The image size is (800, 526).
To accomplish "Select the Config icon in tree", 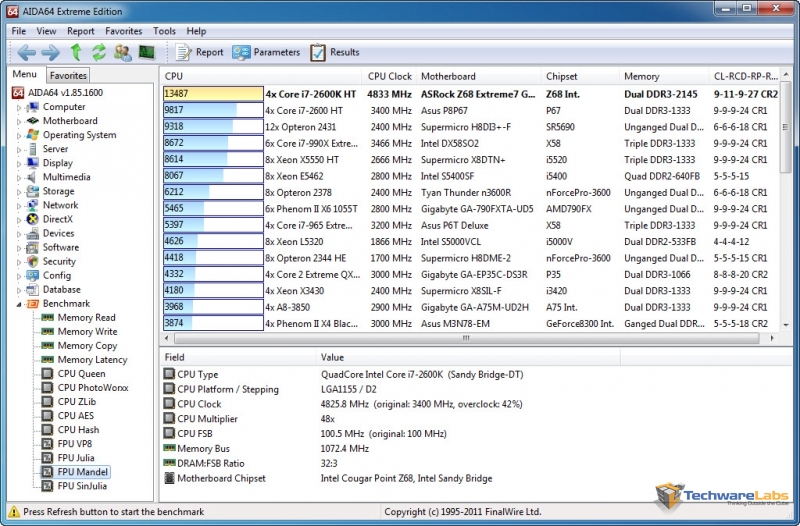I will (33, 275).
